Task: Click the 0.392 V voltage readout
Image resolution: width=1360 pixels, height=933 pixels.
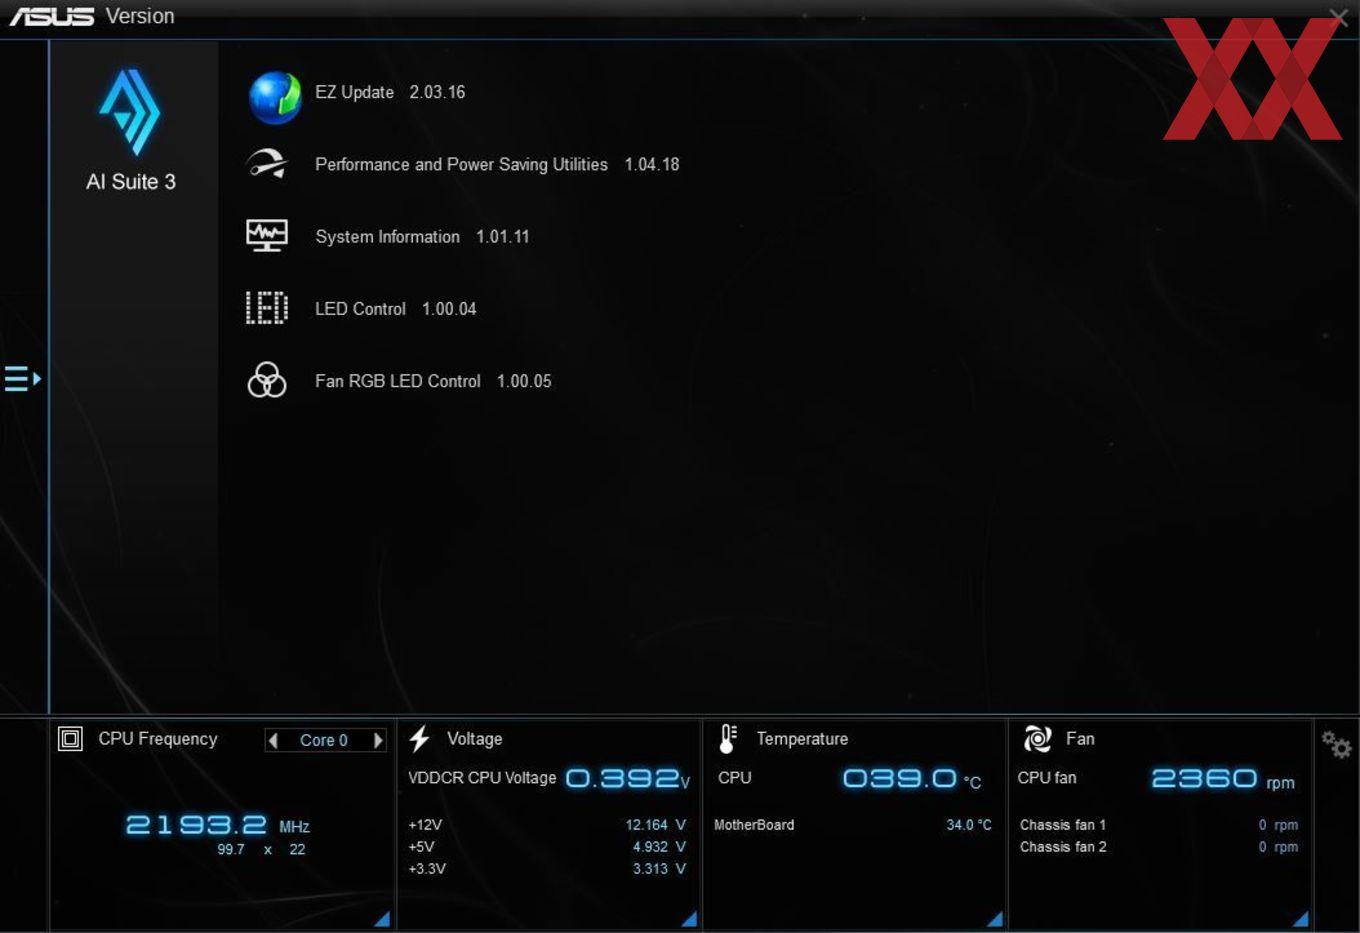Action: 628,778
